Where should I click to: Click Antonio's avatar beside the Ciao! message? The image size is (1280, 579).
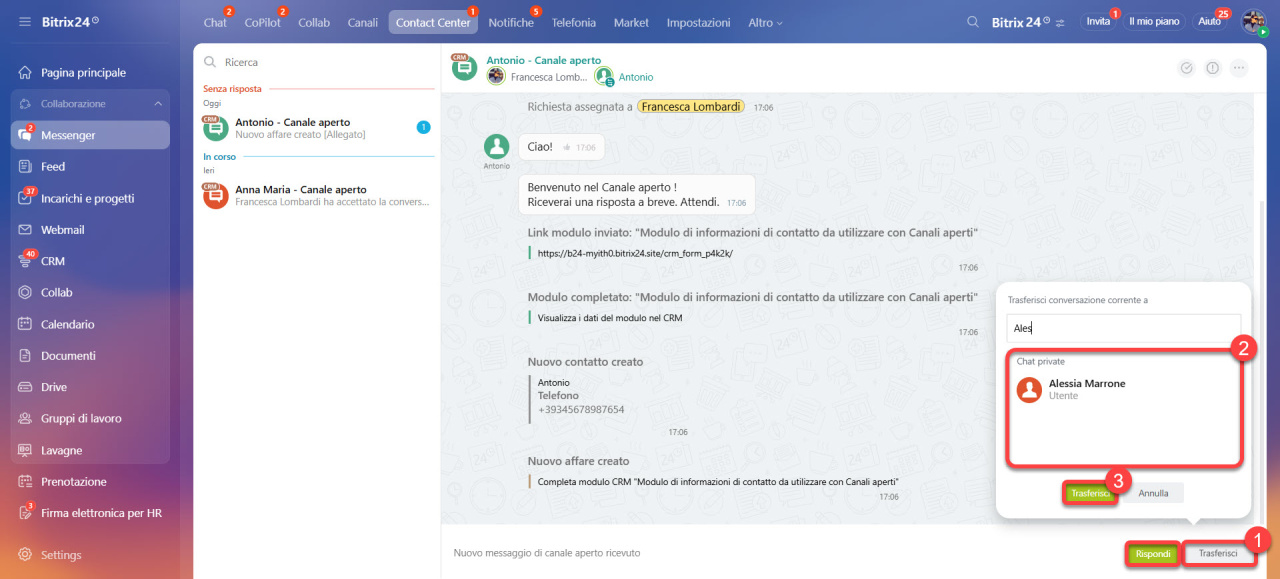(497, 147)
